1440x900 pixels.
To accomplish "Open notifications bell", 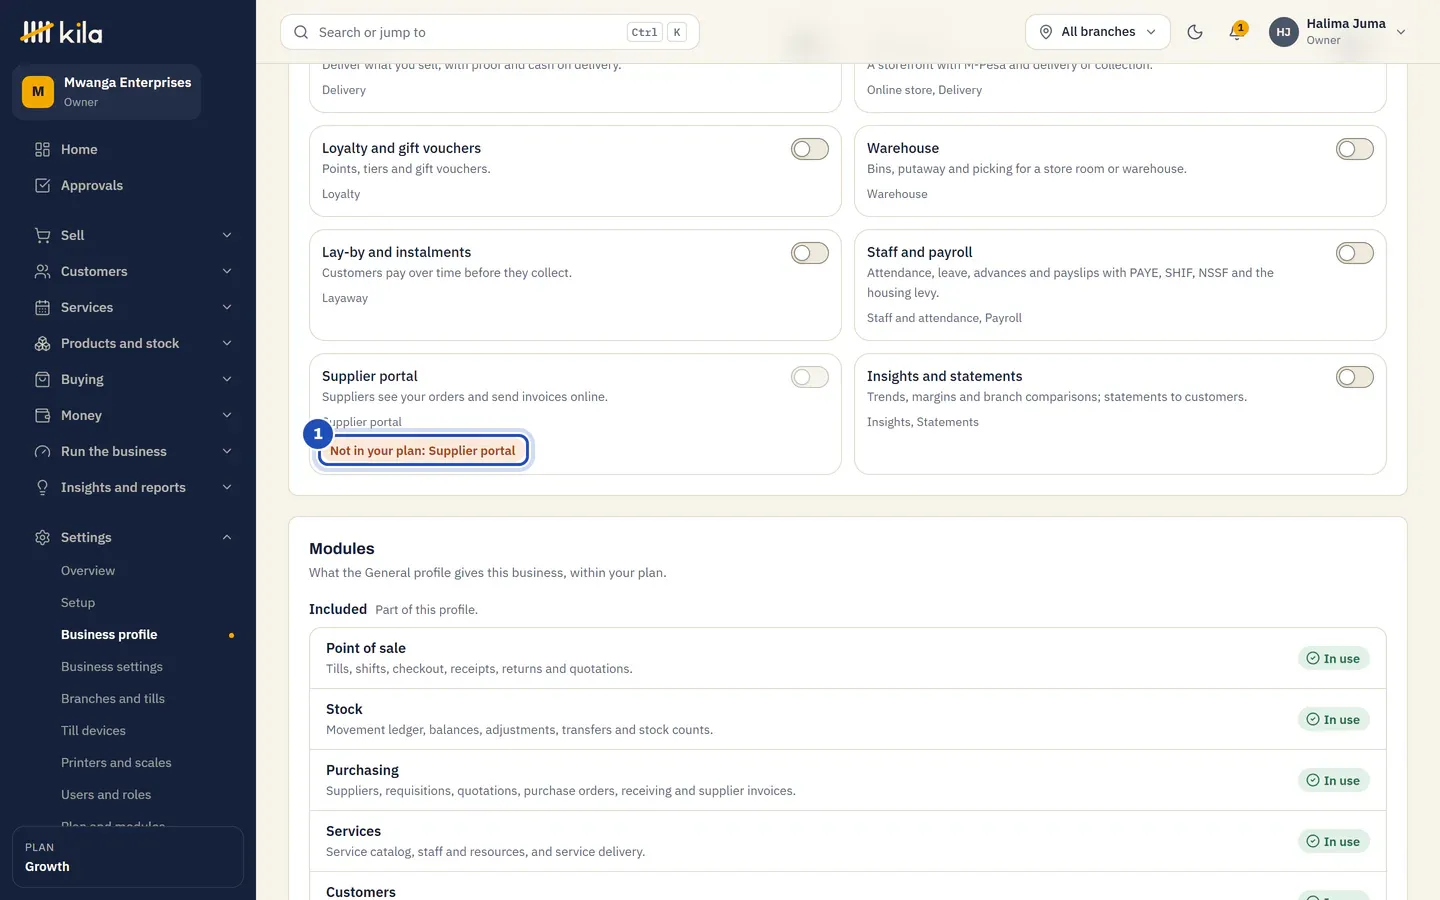I will [1237, 32].
